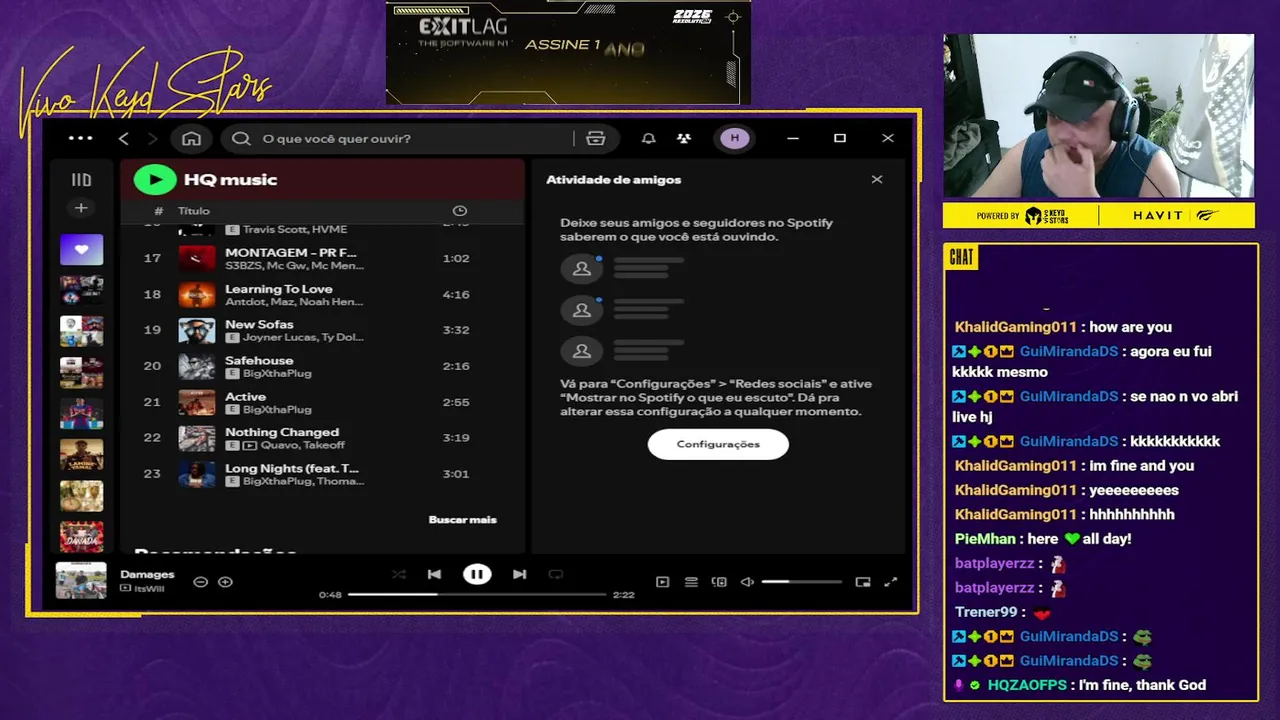Image resolution: width=1280 pixels, height=720 pixels.
Task: Click the first friend placeholder avatar
Action: point(581,269)
